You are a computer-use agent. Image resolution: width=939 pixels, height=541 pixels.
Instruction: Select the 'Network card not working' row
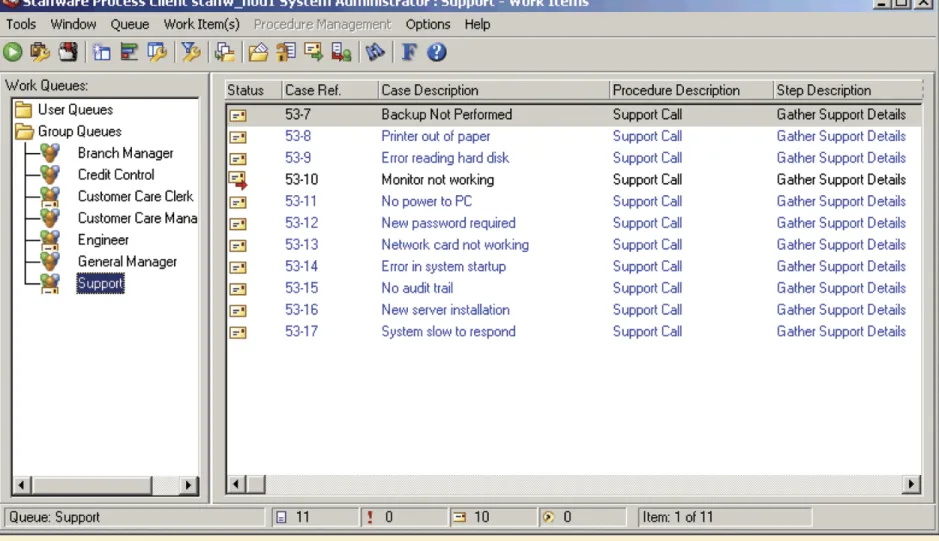574,245
